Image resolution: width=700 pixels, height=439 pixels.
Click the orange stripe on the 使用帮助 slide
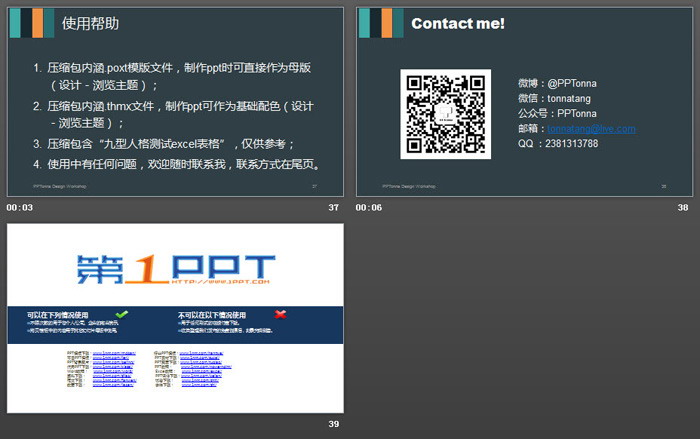pyautogui.click(x=37, y=23)
